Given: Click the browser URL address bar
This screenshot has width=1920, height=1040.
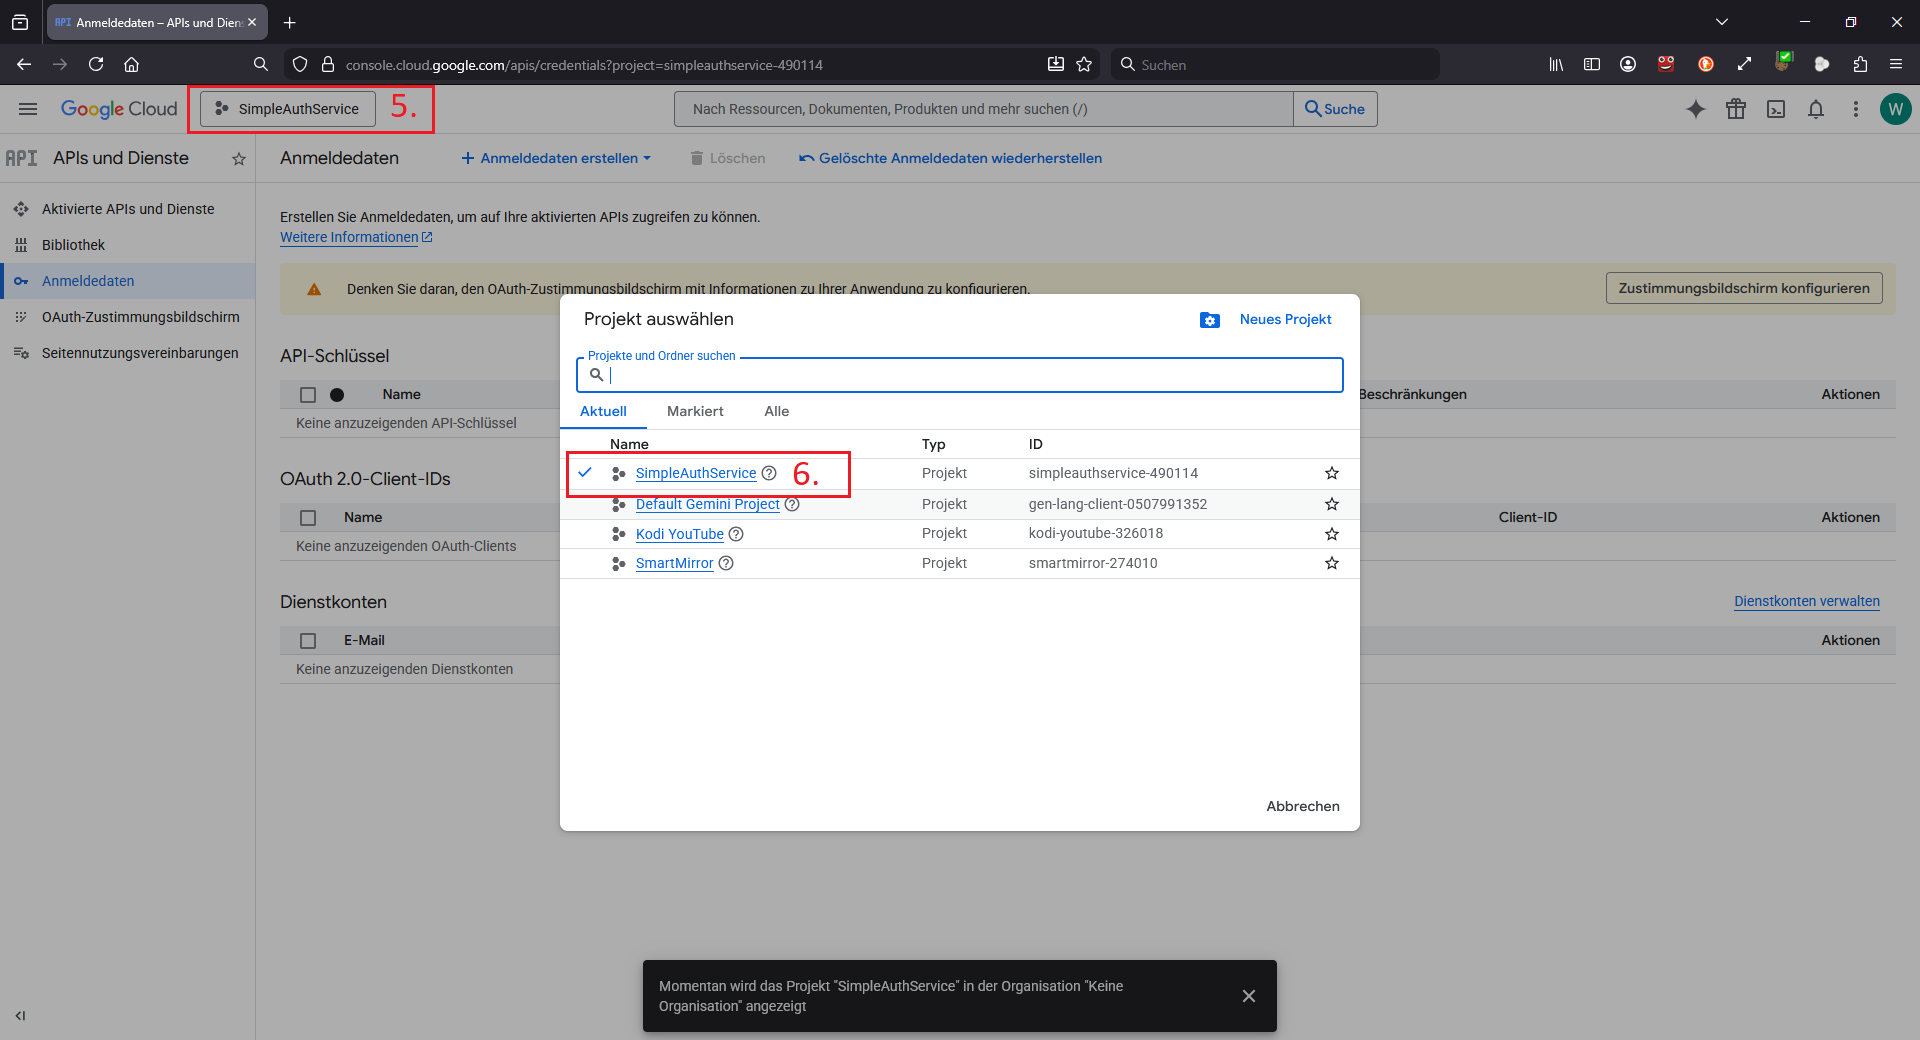Looking at the screenshot, I should (x=690, y=64).
